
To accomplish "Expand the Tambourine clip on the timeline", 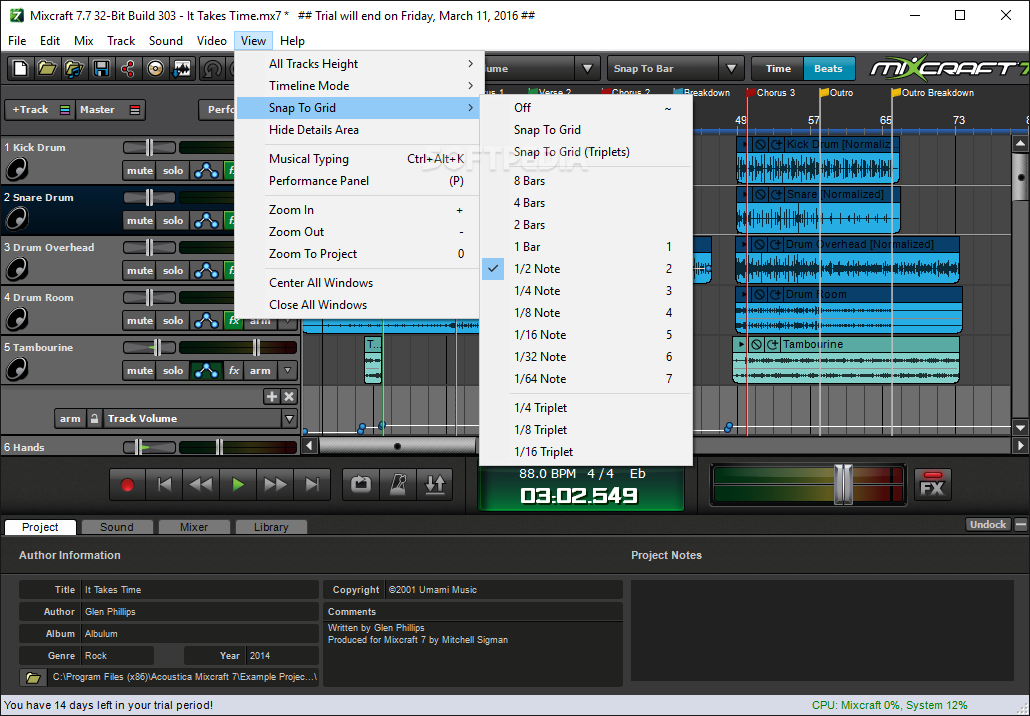I will click(x=742, y=344).
